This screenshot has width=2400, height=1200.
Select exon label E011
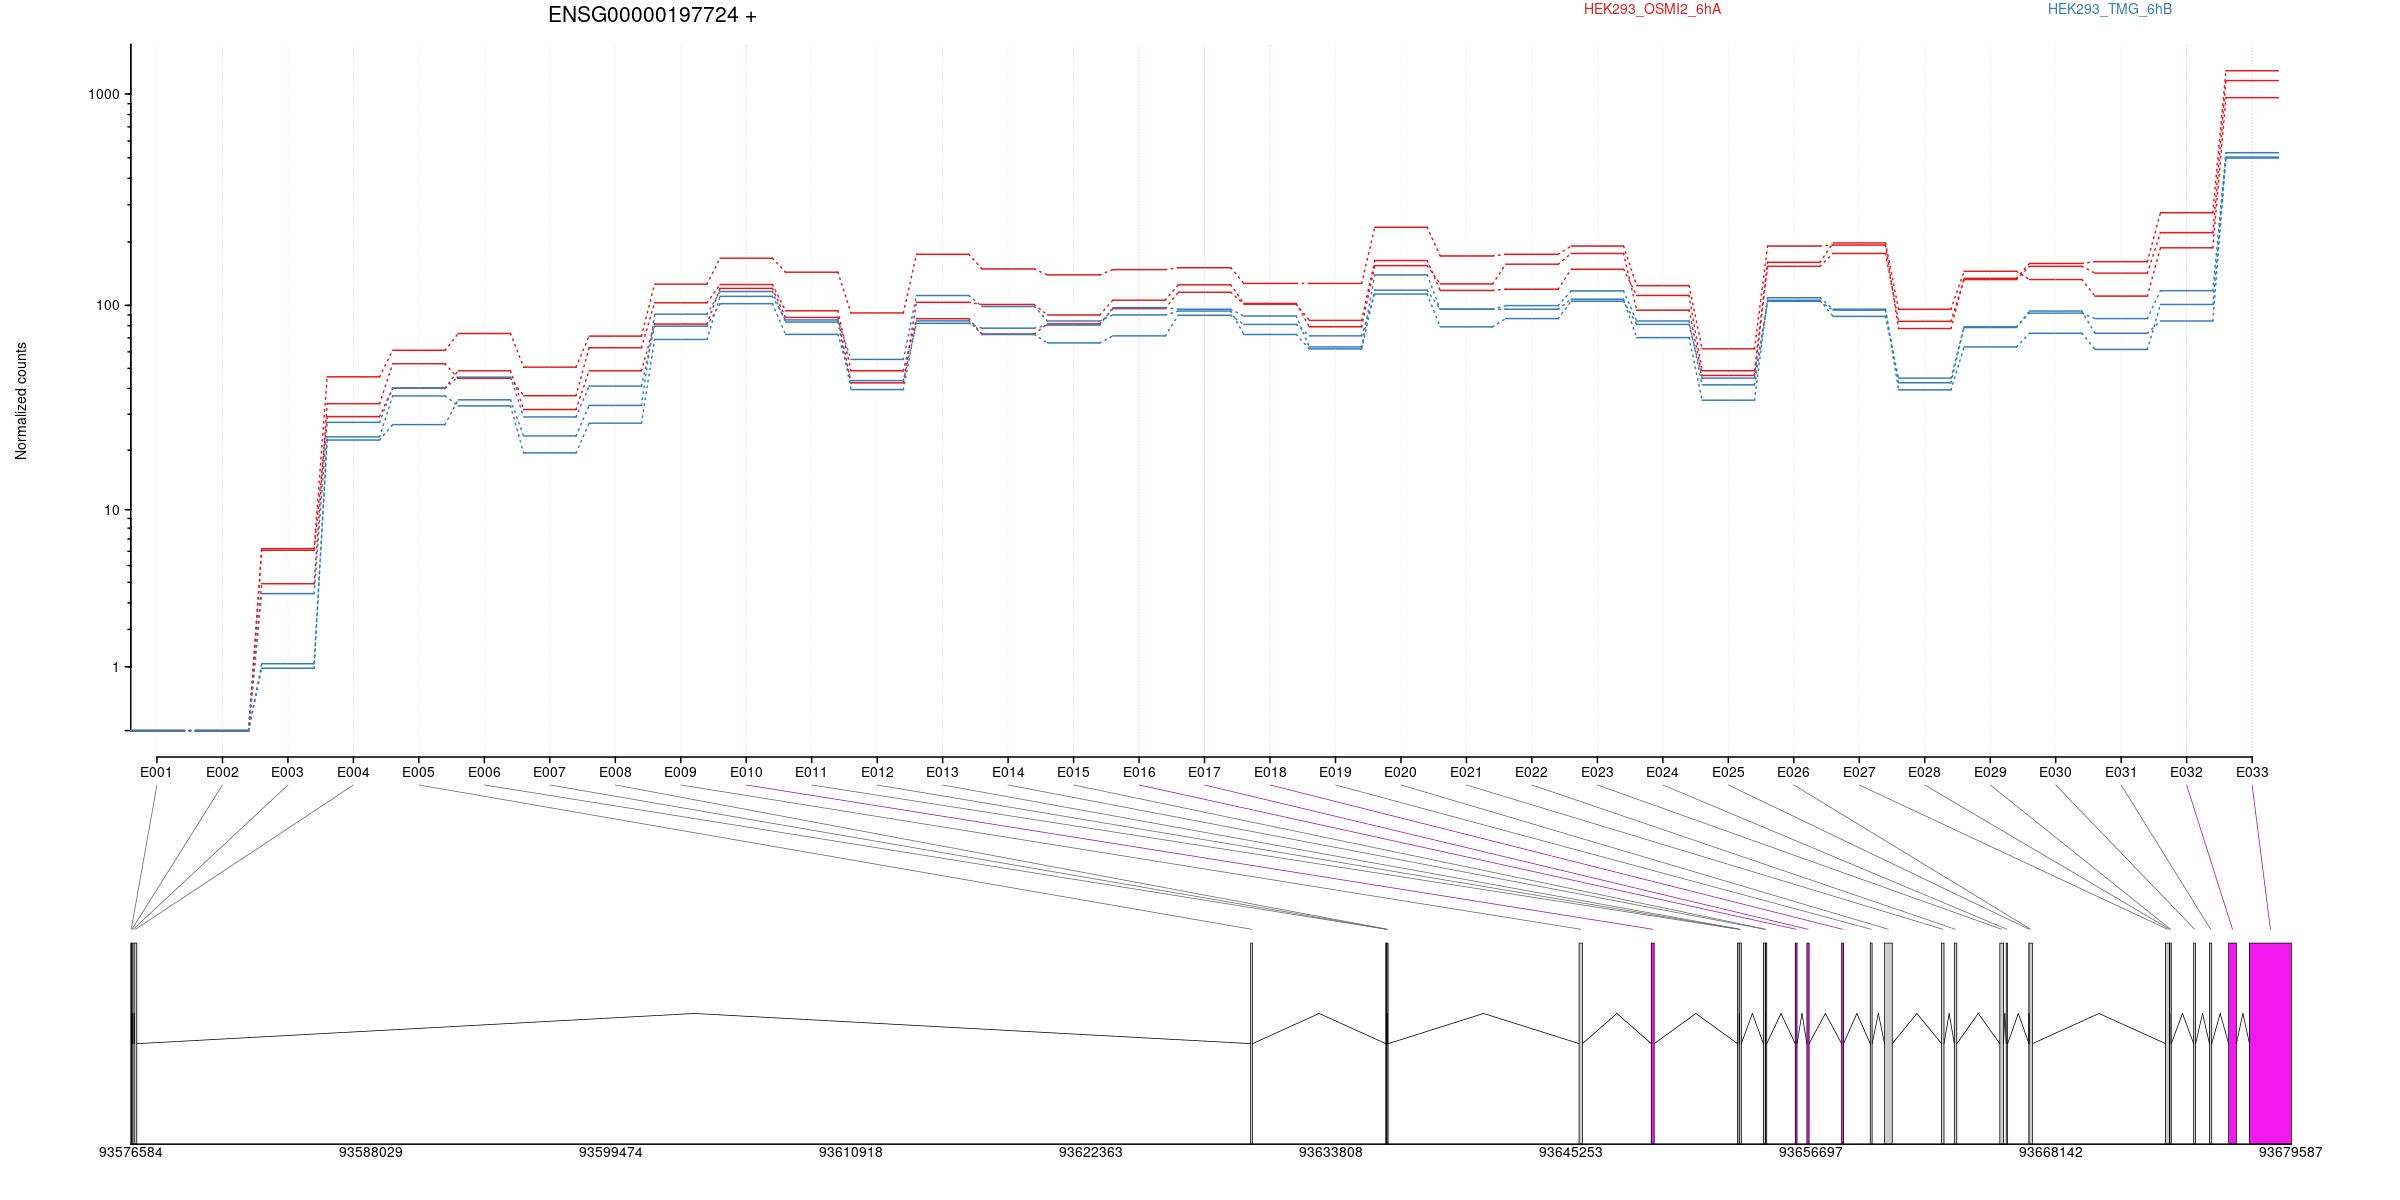[x=811, y=772]
